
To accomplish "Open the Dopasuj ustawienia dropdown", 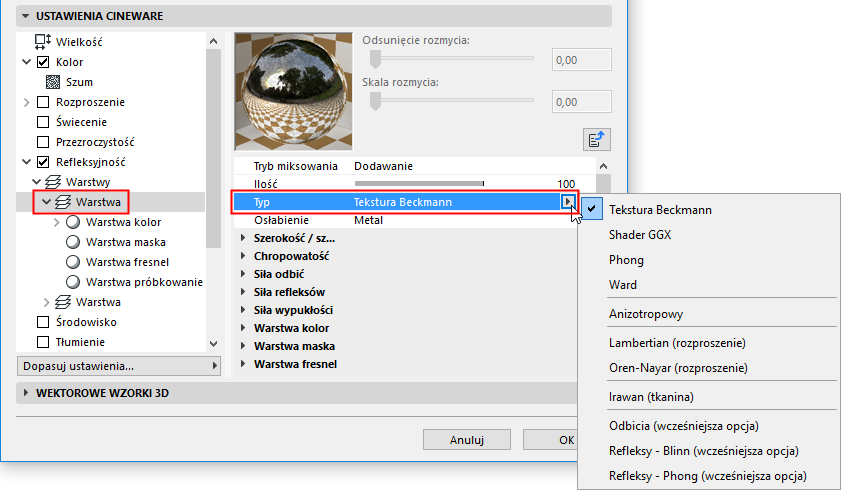I will pos(119,367).
